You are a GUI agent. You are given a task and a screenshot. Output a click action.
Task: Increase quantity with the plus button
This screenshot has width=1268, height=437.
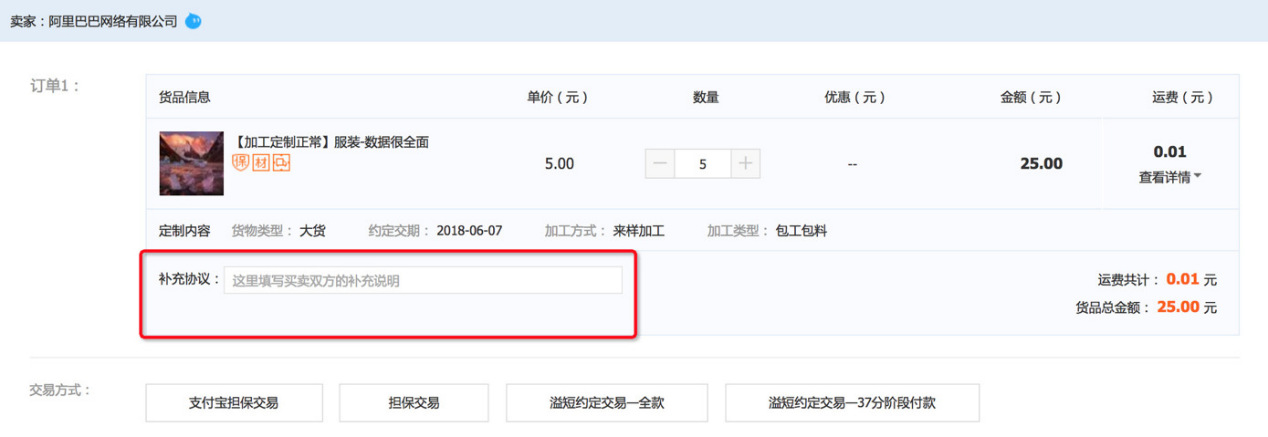(745, 164)
